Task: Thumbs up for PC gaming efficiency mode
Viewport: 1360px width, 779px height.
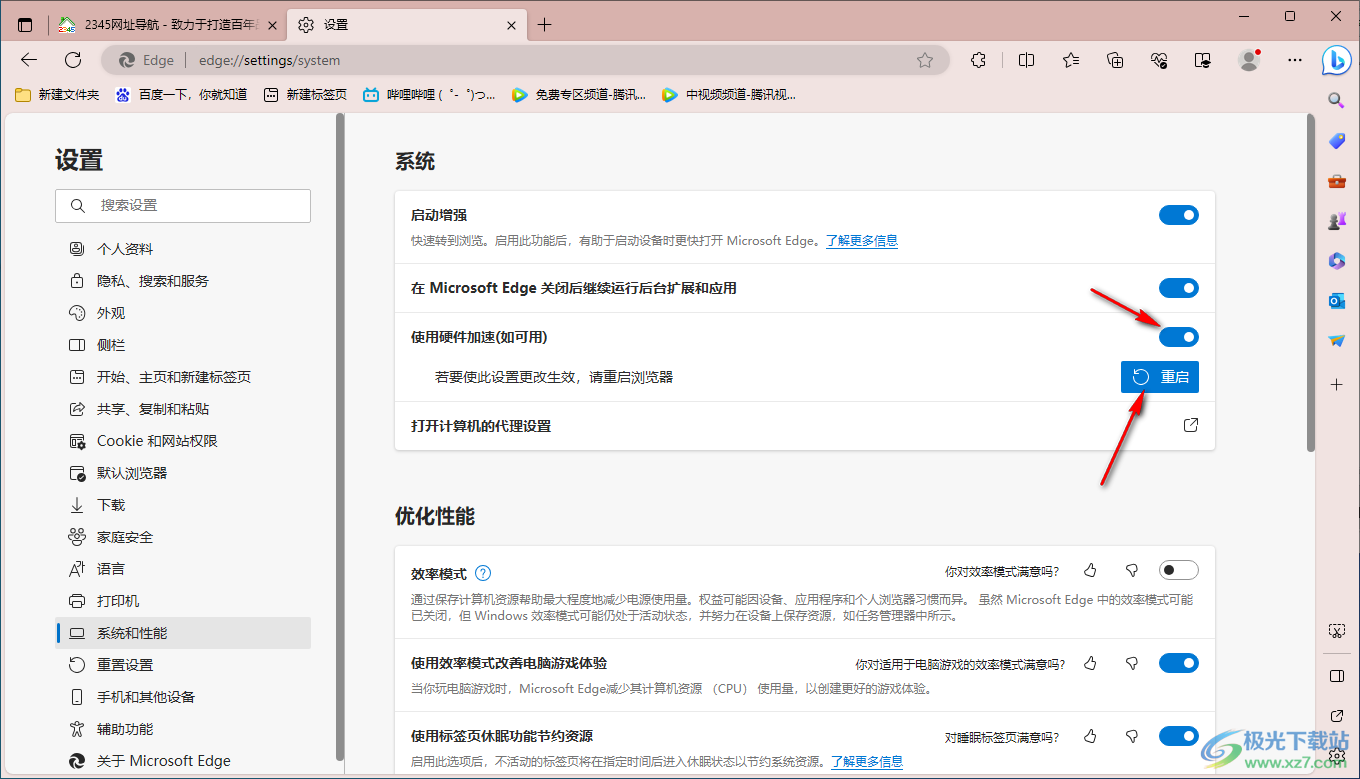Action: coord(1090,663)
